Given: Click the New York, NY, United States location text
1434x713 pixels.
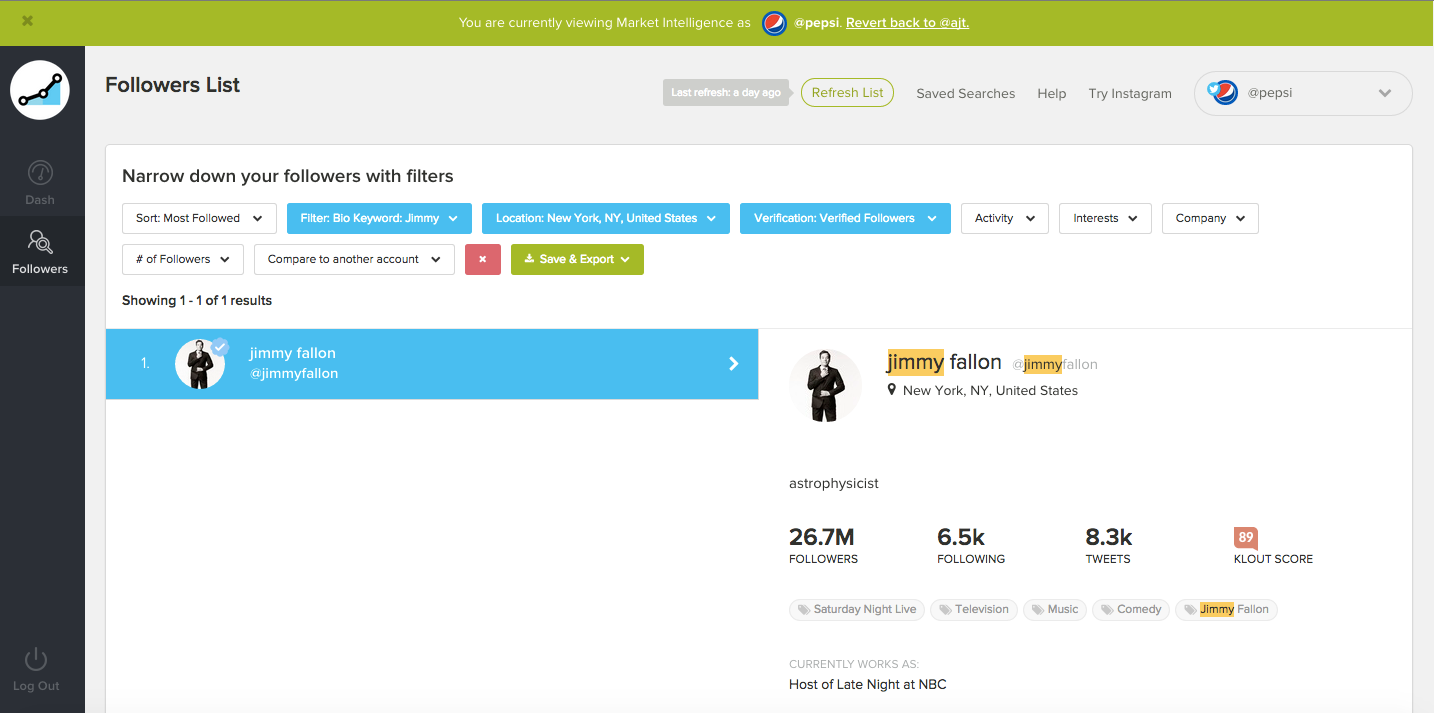Looking at the screenshot, I should 990,391.
